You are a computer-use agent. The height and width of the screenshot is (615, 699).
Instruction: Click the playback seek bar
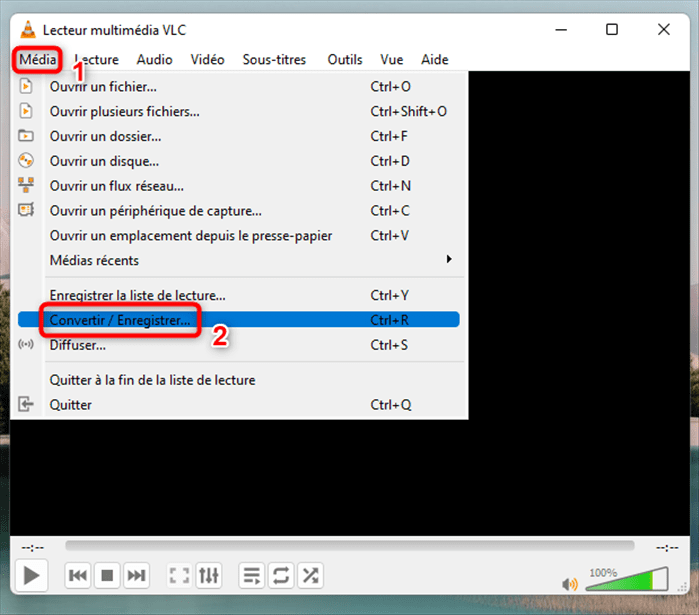(350, 546)
